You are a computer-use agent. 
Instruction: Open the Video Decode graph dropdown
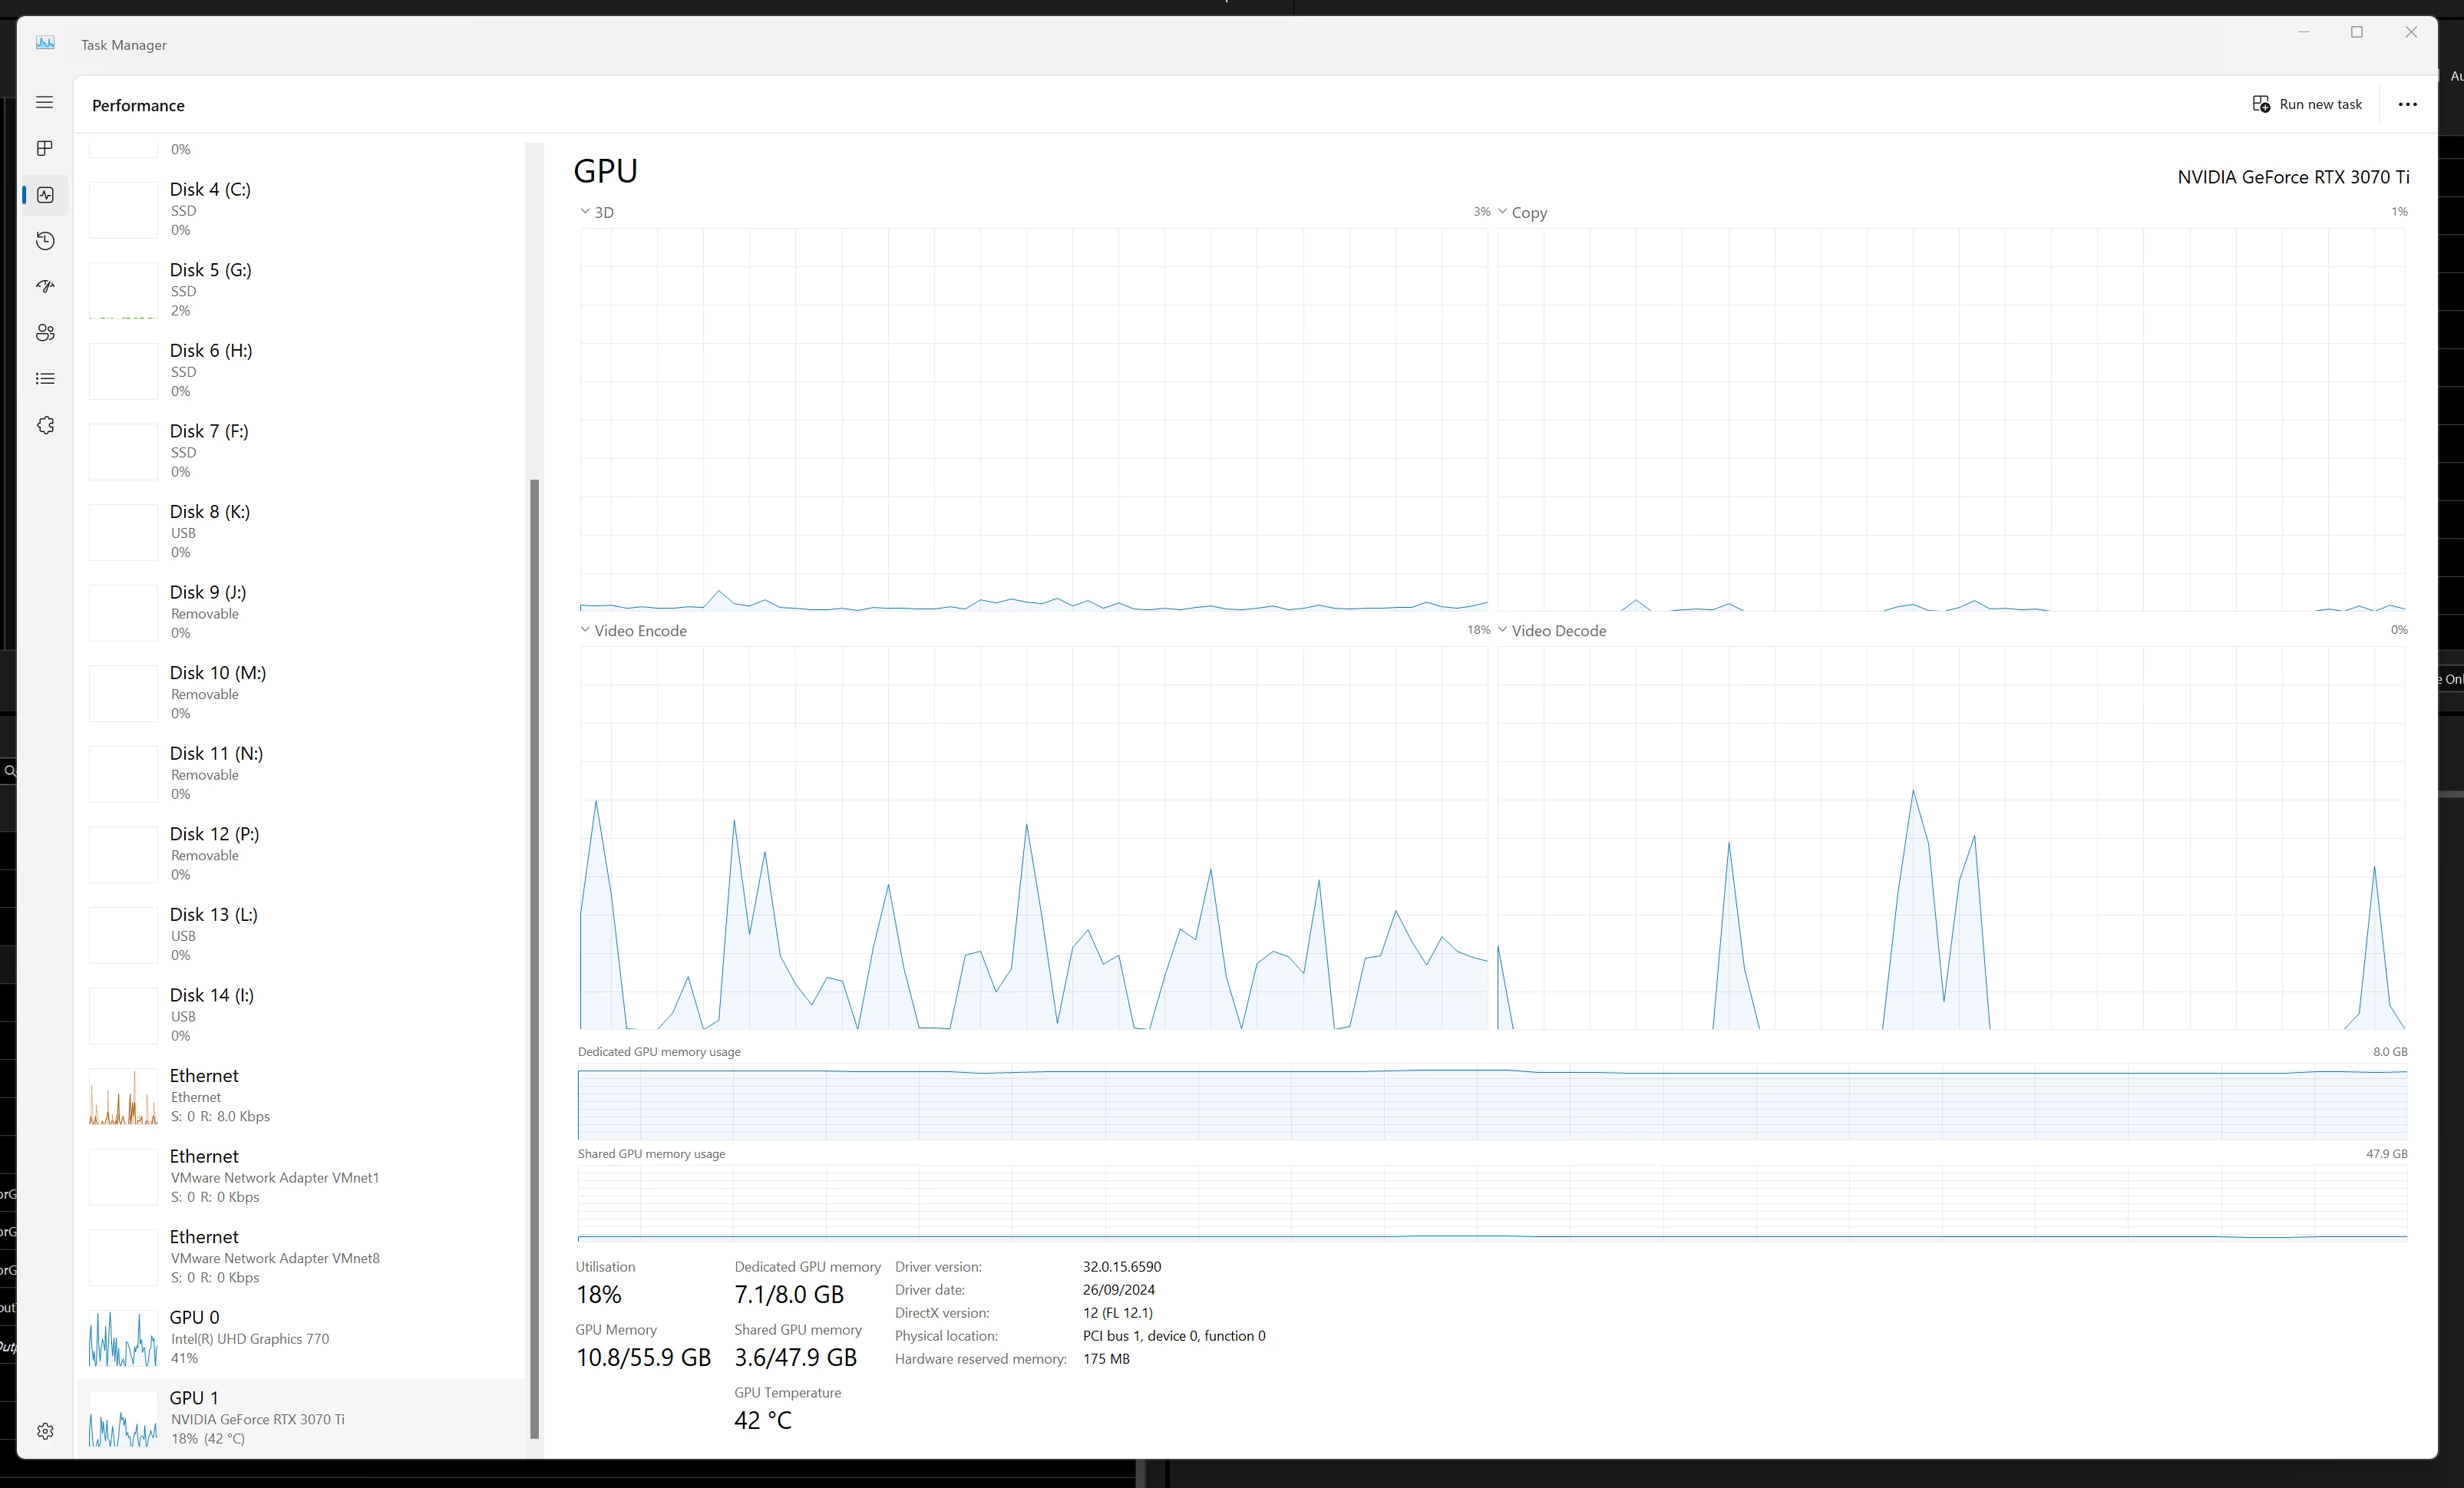tap(1502, 630)
